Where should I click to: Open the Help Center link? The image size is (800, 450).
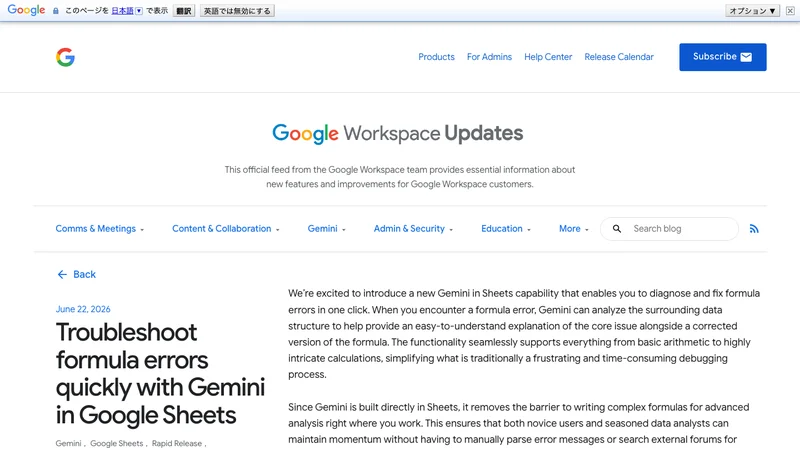pos(548,57)
